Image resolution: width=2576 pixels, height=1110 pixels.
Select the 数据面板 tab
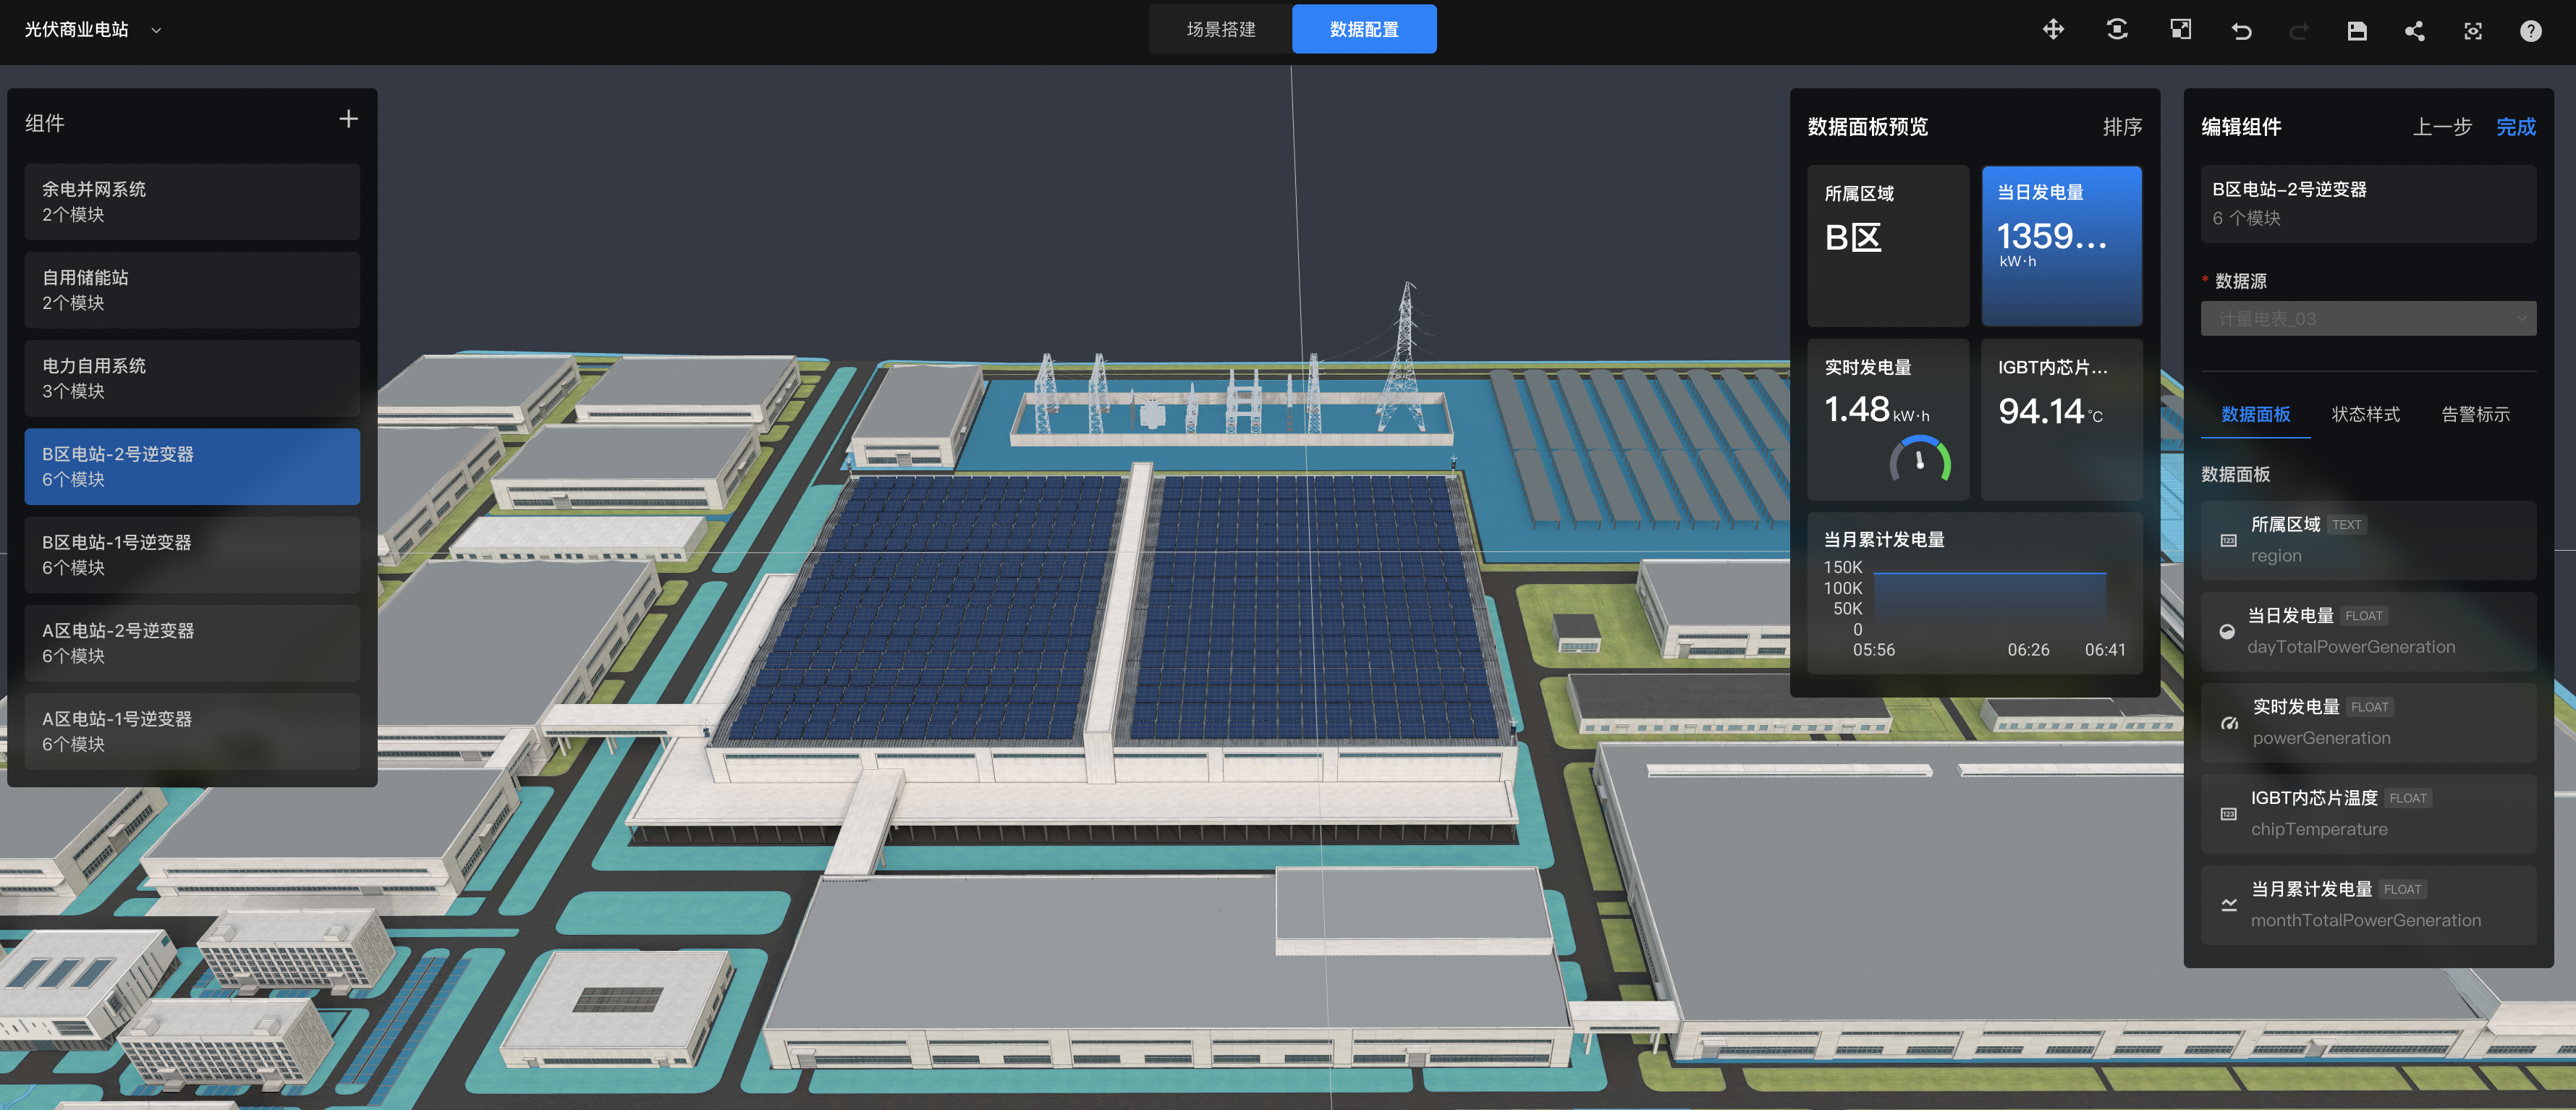click(x=2255, y=414)
